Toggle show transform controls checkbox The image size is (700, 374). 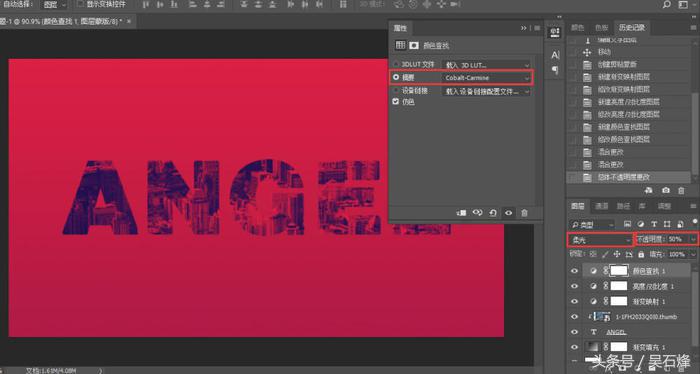(80, 4)
